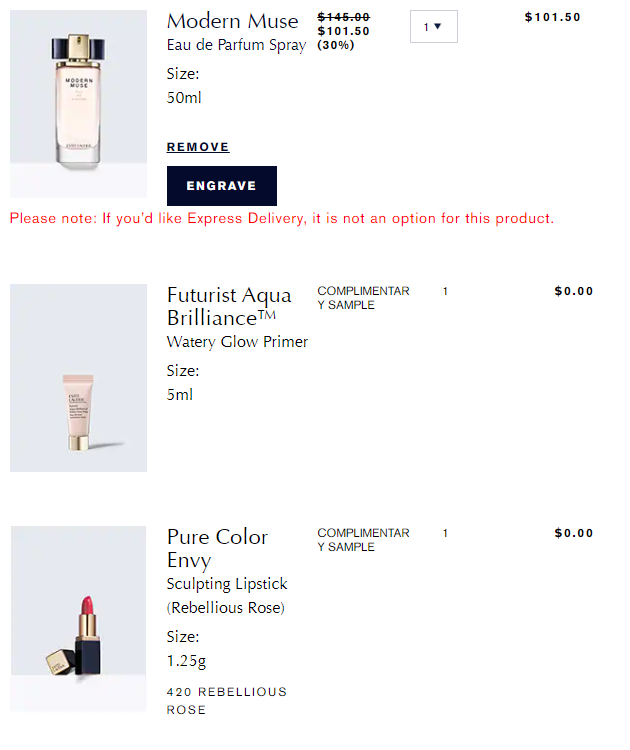Viewport: 630px width, 750px height.
Task: Click the Sculpting Lipstick subtitle text
Action: (x=227, y=584)
